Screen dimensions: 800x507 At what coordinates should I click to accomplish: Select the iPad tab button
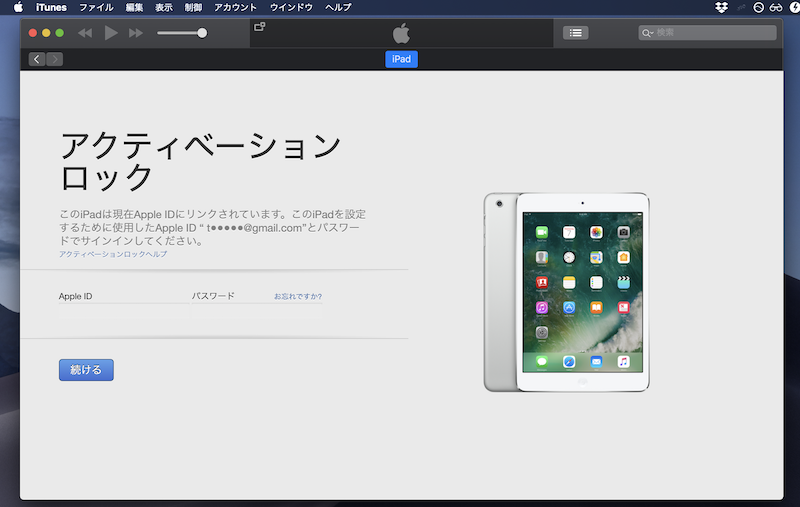tap(401, 59)
